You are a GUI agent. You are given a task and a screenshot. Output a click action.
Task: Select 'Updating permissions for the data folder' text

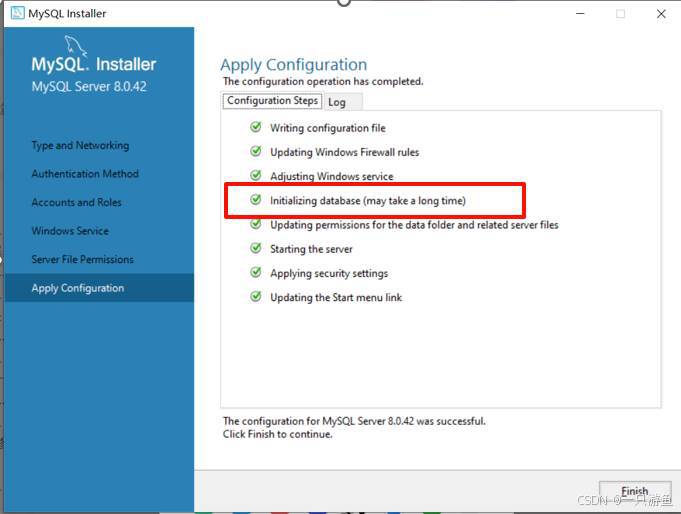tap(414, 225)
